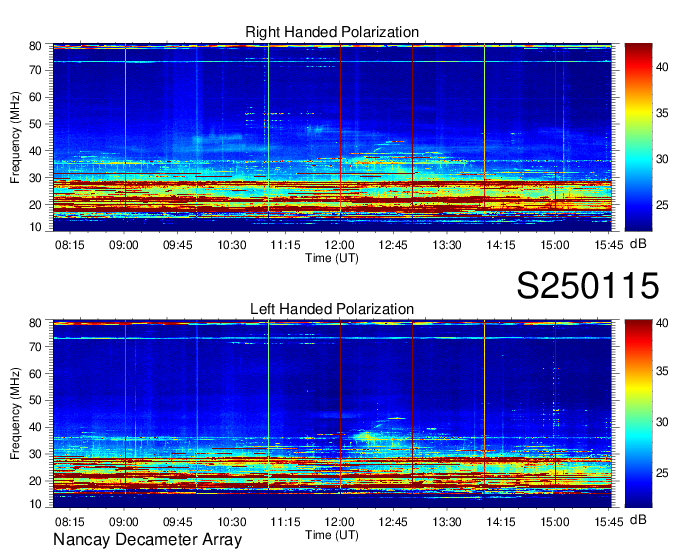Image resolution: width=680 pixels, height=552 pixels.
Task: Click 80 MHz frequency tick of Left Handed plot
Action: (x=35, y=323)
